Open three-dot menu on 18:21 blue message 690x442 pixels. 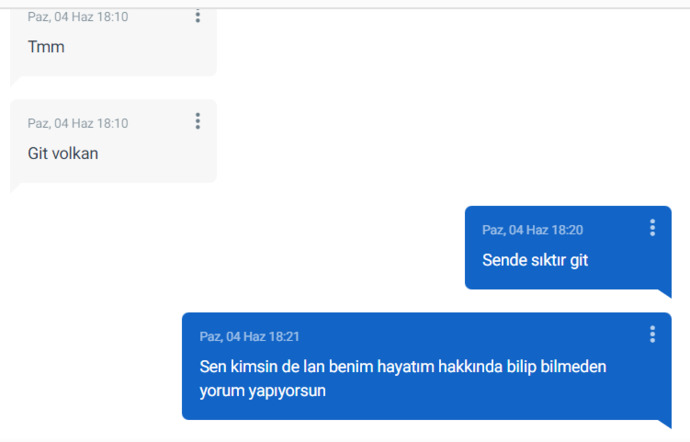pos(652,334)
